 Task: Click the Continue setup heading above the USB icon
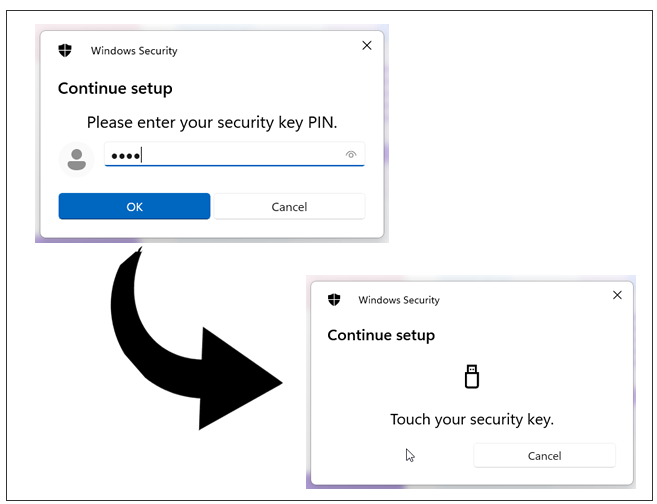381,335
